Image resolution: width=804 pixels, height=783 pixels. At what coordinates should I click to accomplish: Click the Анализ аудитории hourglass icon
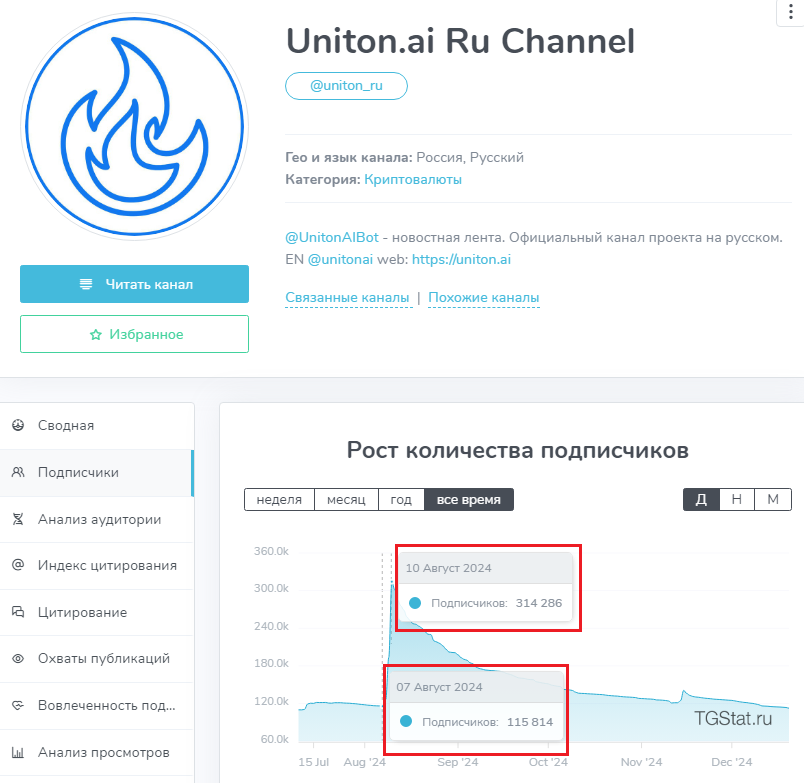point(18,519)
